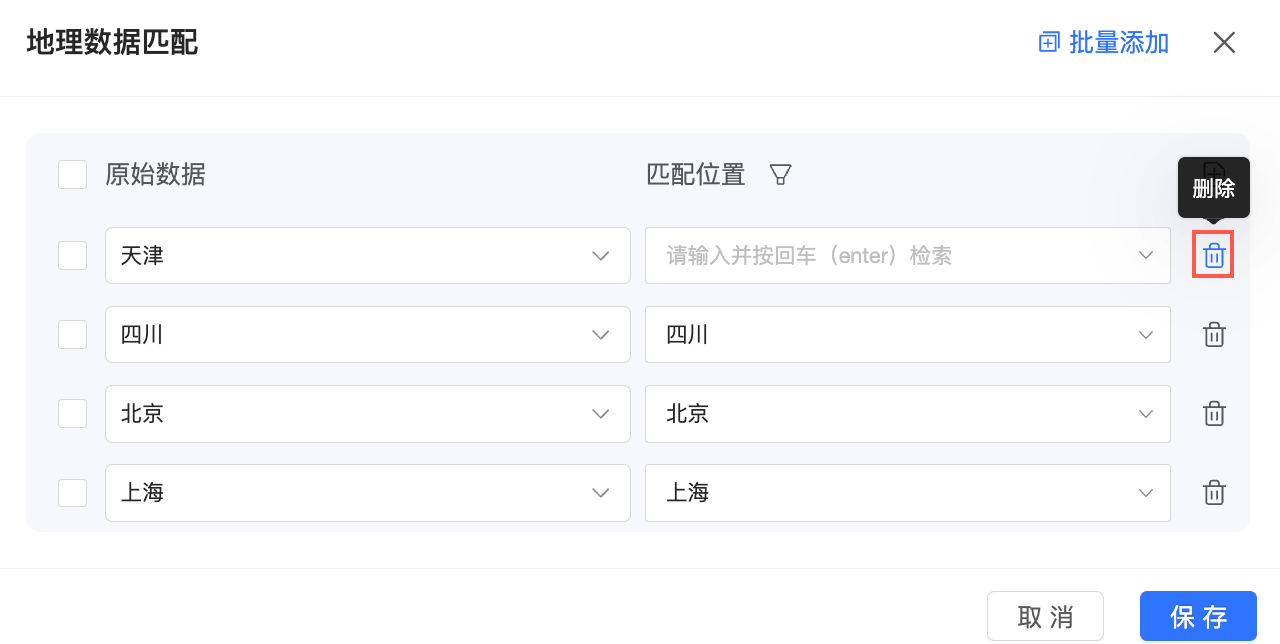
Task: Toggle the select-all checkbox beside 原始数据
Action: click(x=72, y=175)
